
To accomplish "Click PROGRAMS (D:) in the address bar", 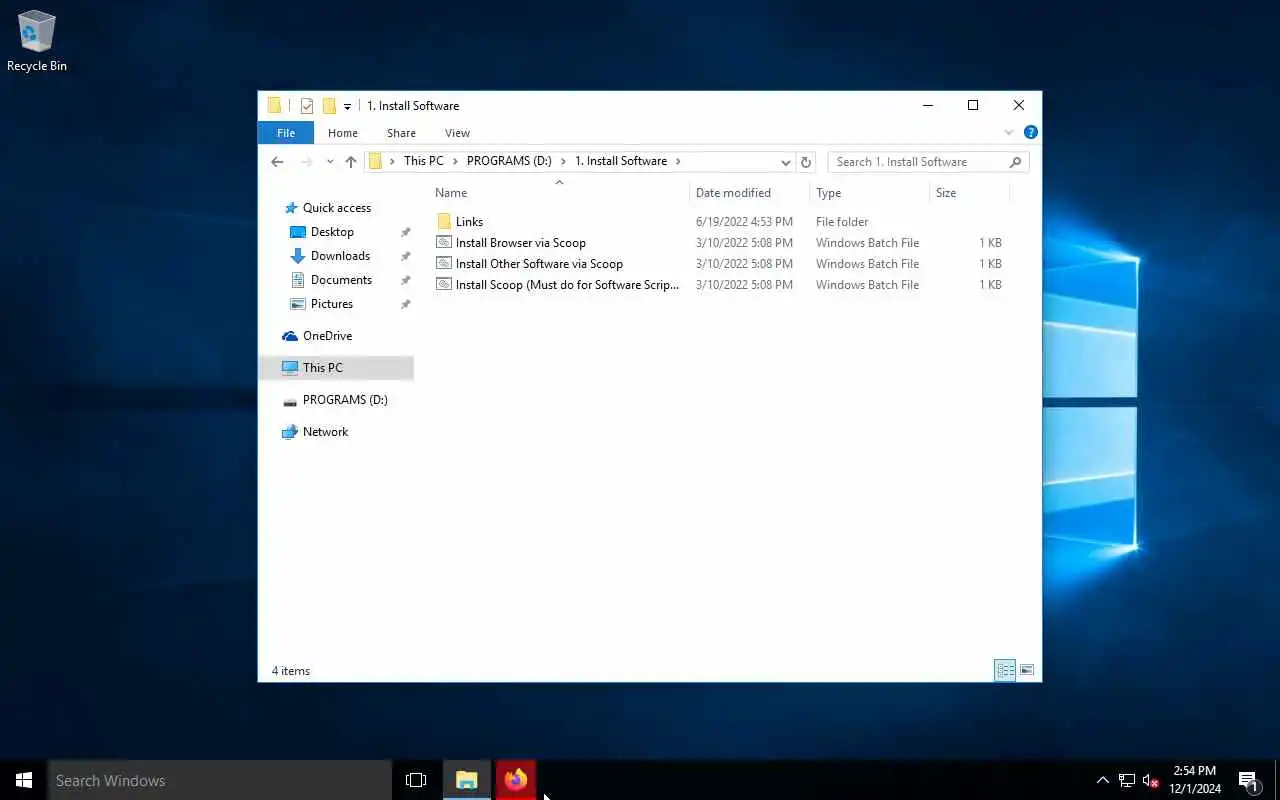I will (x=509, y=161).
